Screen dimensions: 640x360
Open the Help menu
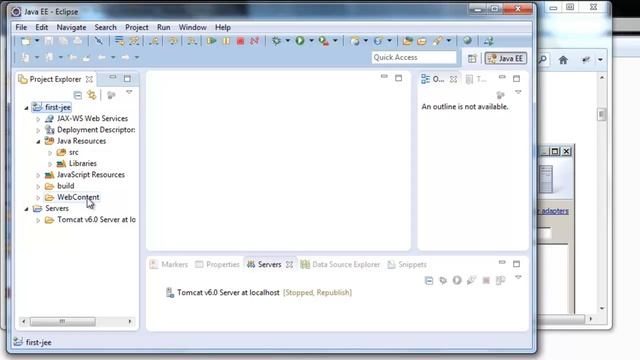[x=223, y=27]
